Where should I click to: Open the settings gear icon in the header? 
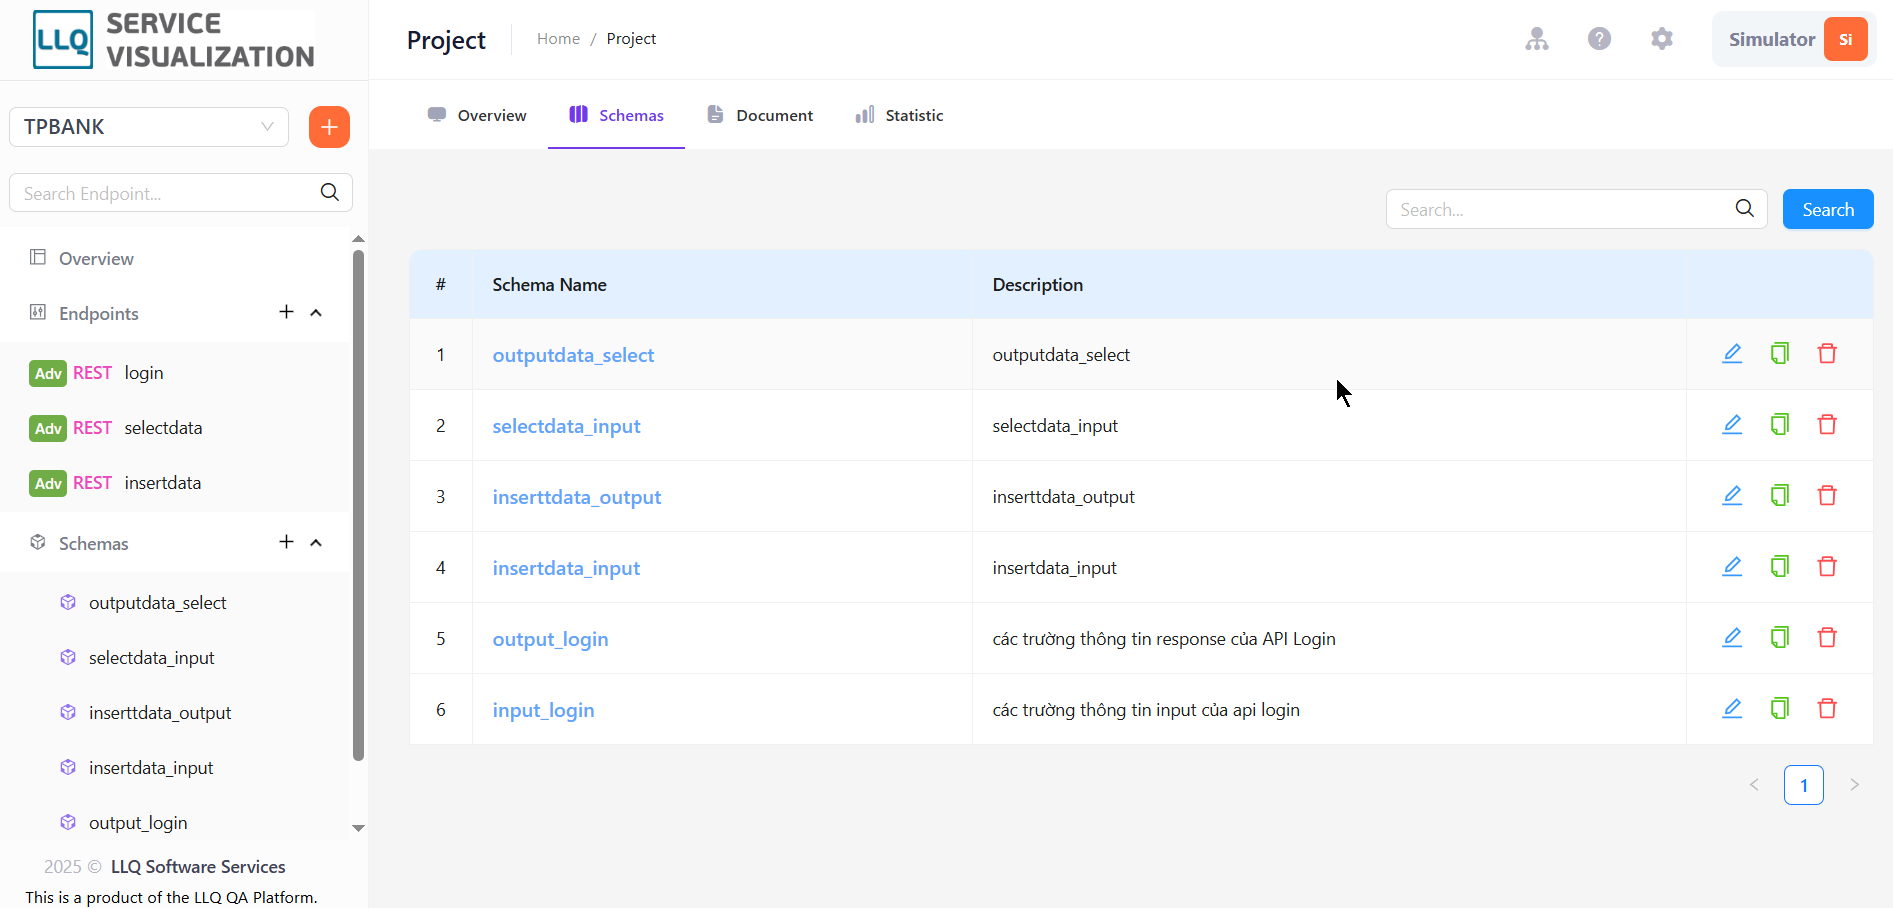[x=1662, y=39]
